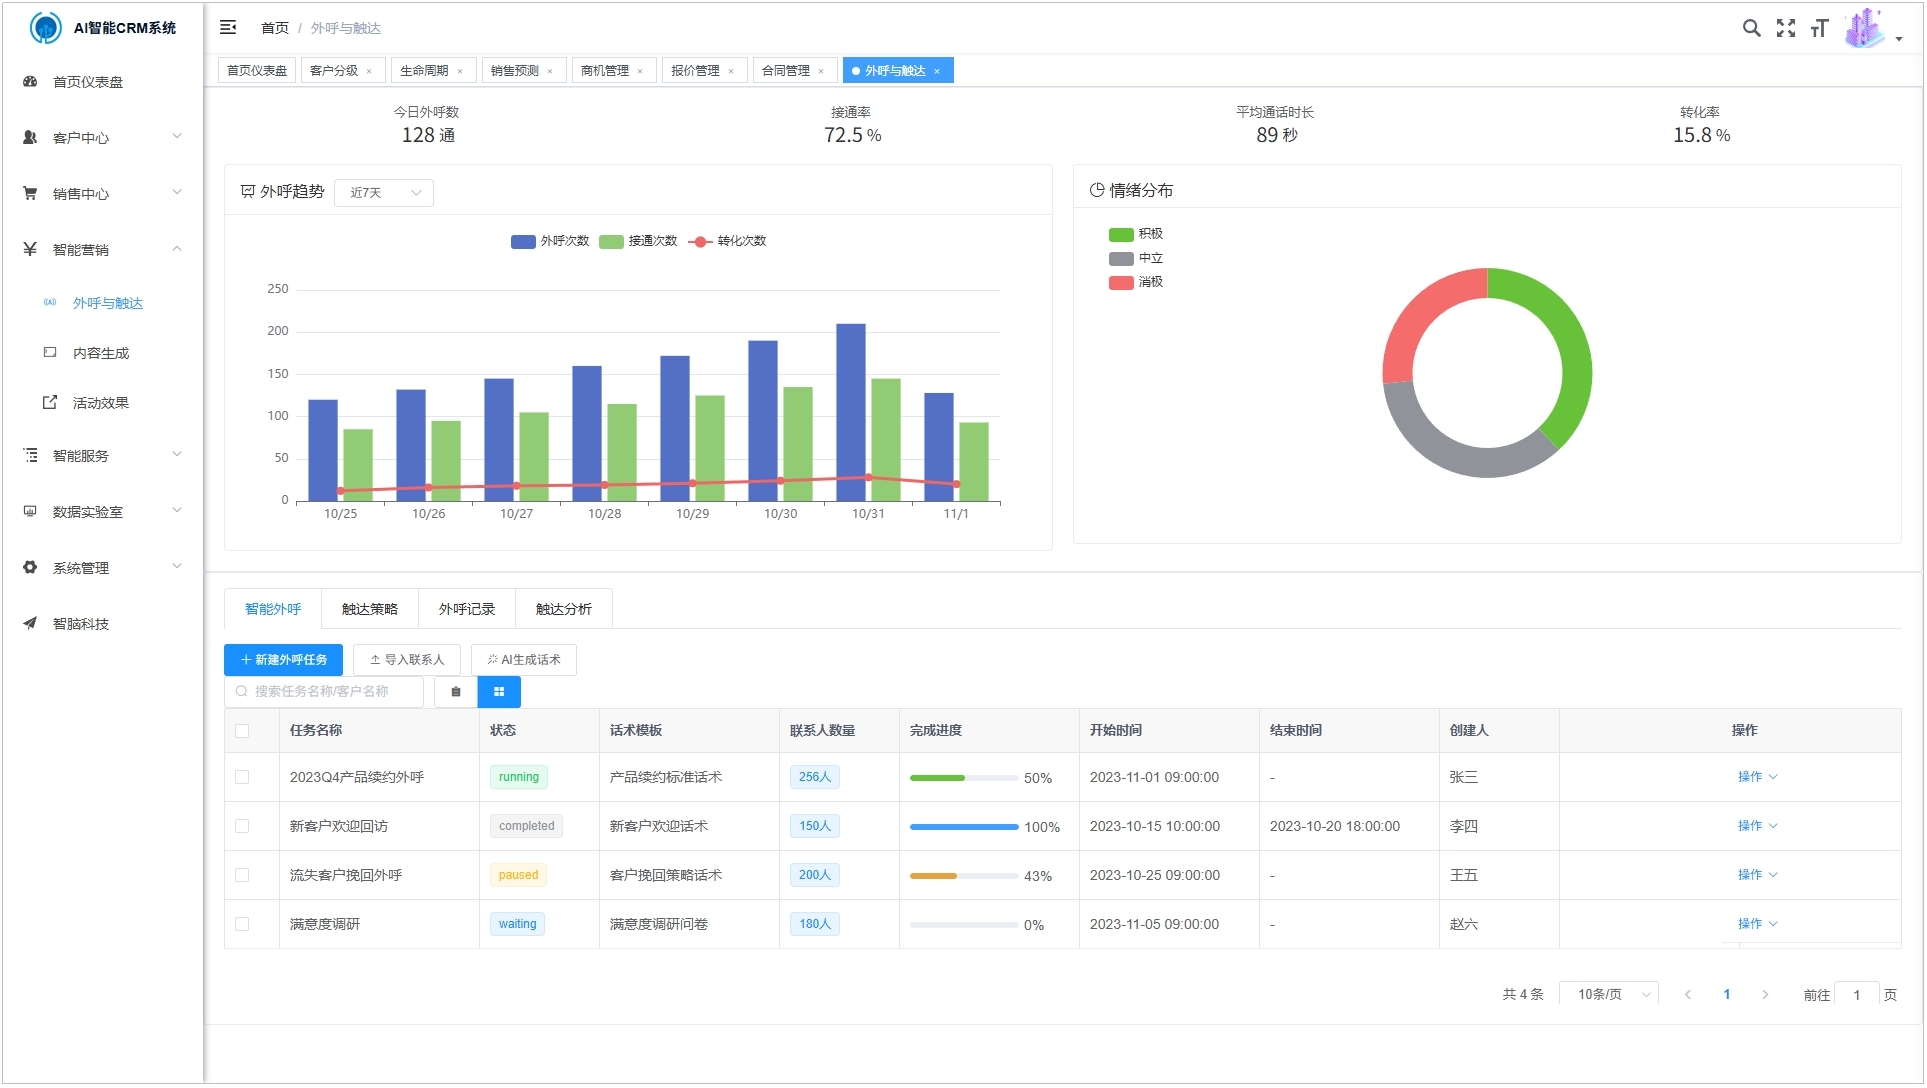Screen dimensions: 1927x1088
Task: Select the 满意度调研 row checkbox
Action: (242, 925)
